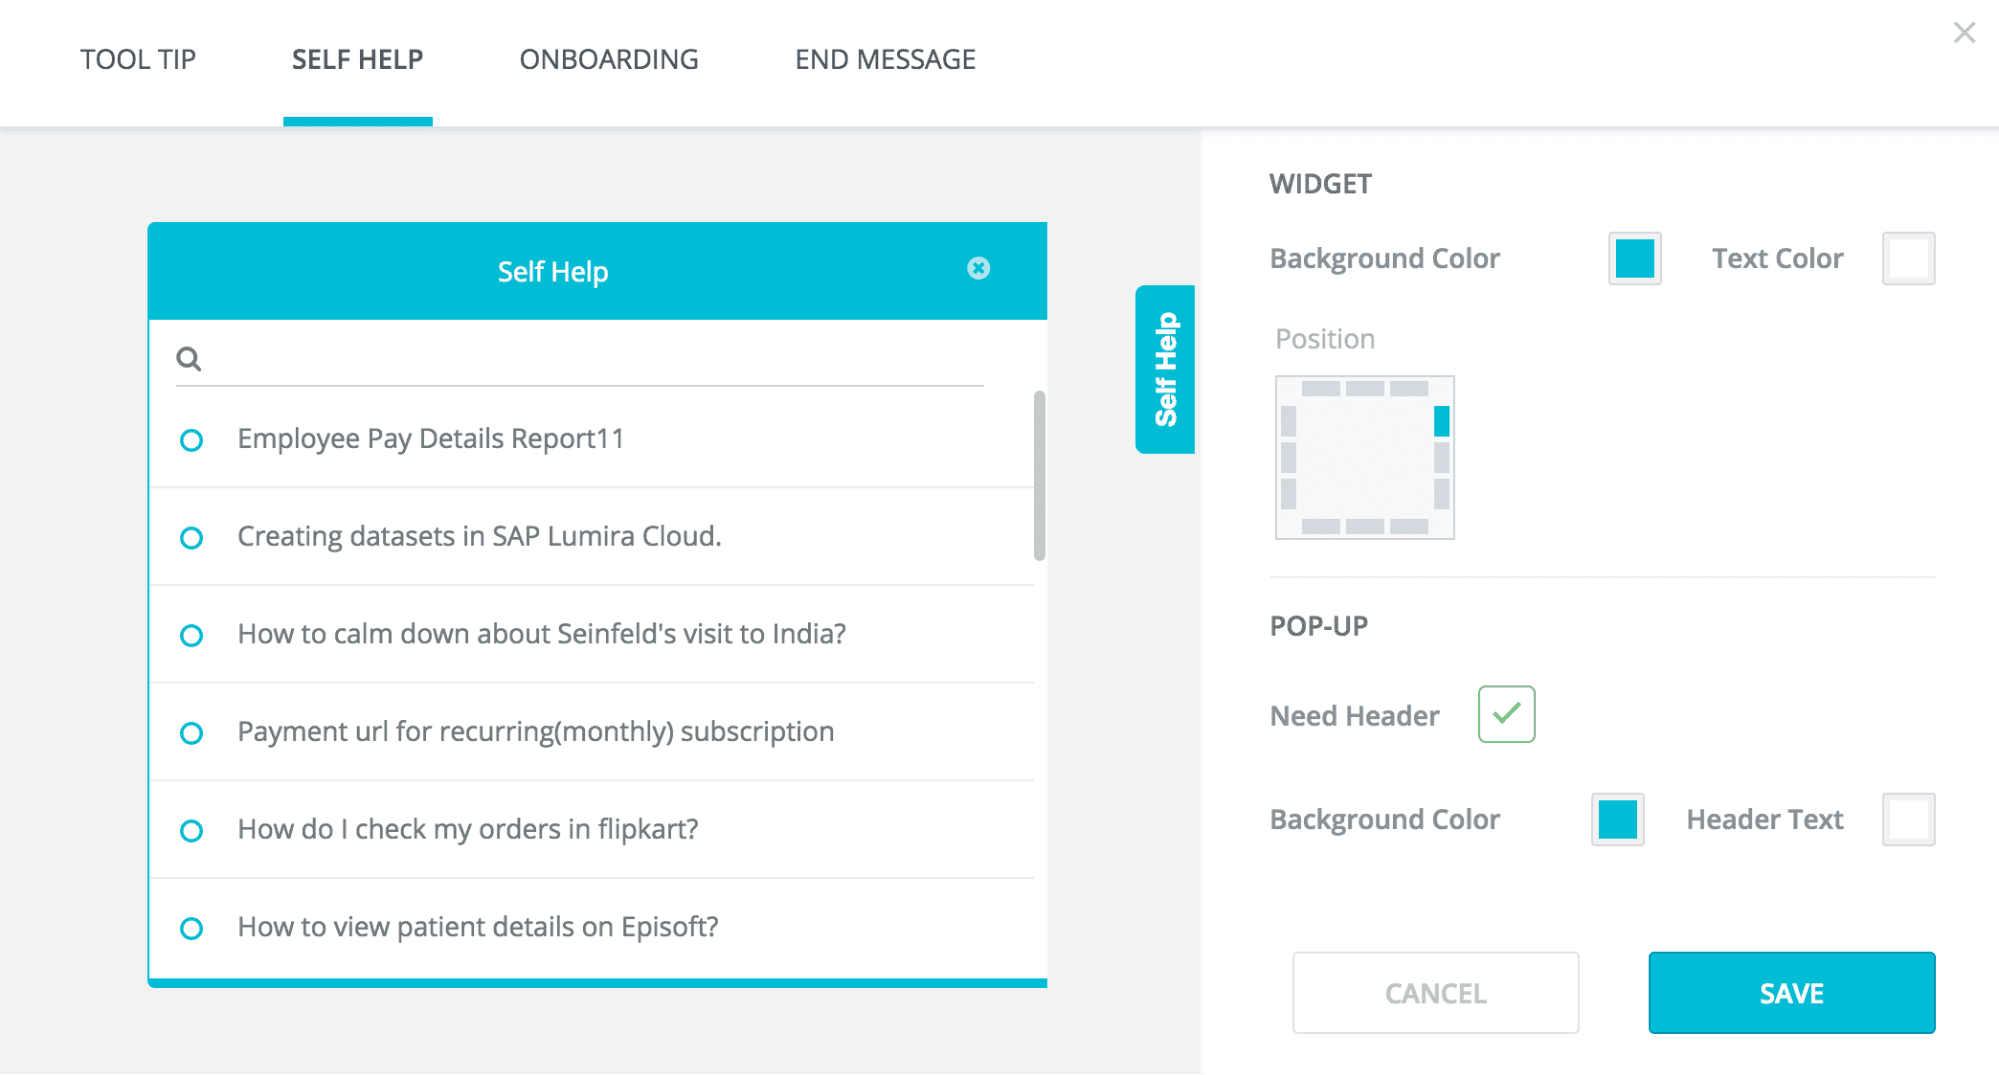Close the settings dialog with the X
Screen dimensions: 1999x1075
click(x=1964, y=33)
